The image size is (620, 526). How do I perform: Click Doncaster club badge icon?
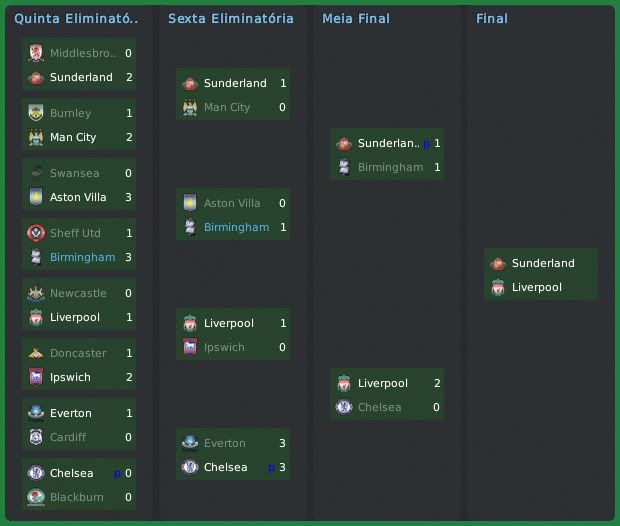(x=36, y=353)
